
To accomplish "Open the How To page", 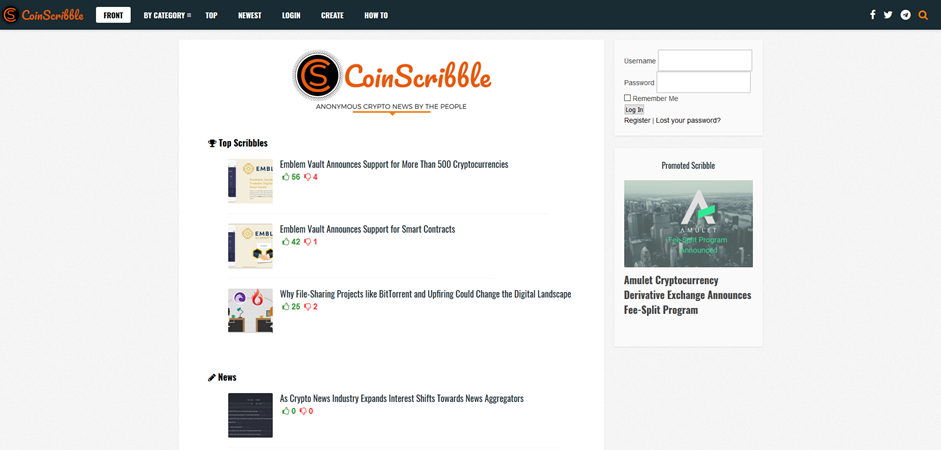I will (376, 15).
